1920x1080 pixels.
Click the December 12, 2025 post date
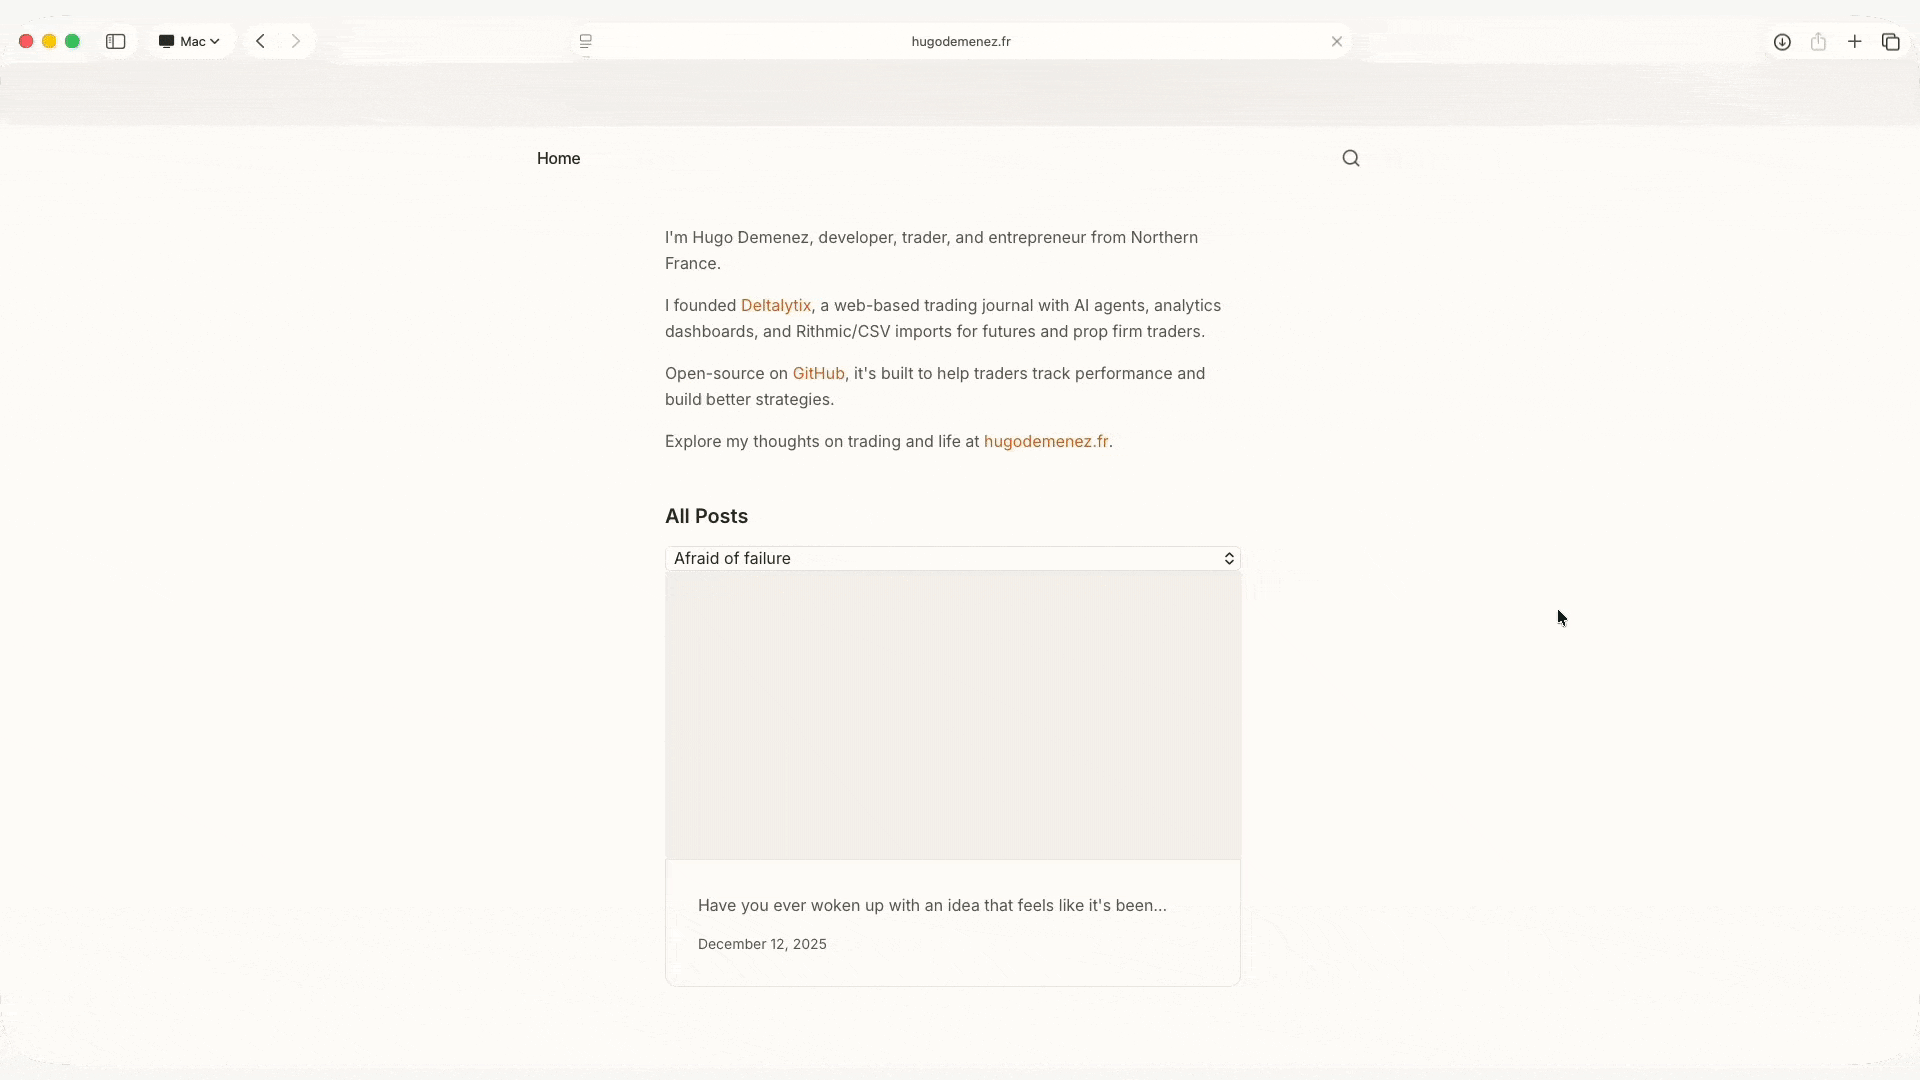pos(762,944)
